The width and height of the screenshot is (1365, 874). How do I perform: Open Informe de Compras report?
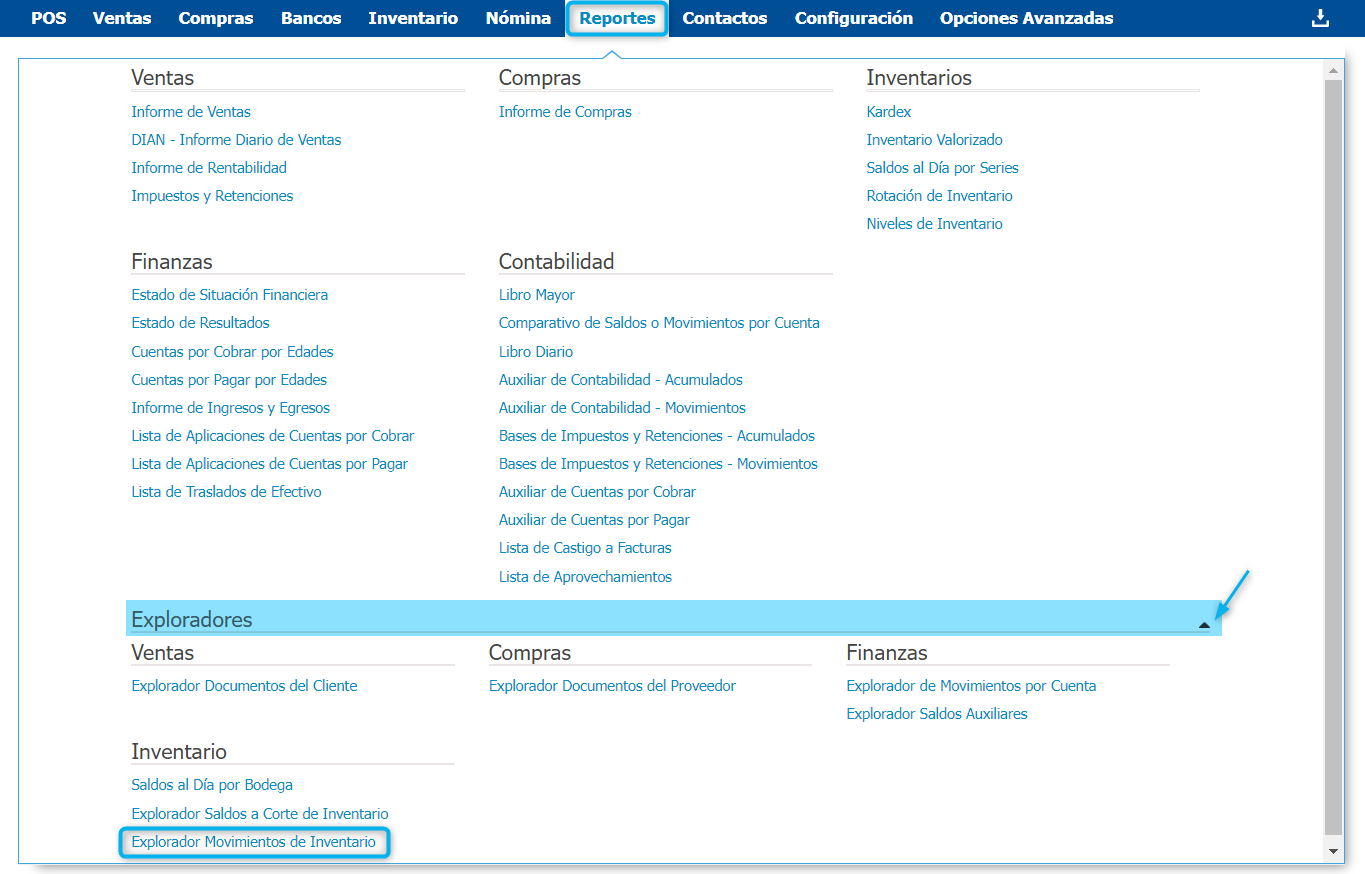tap(565, 112)
